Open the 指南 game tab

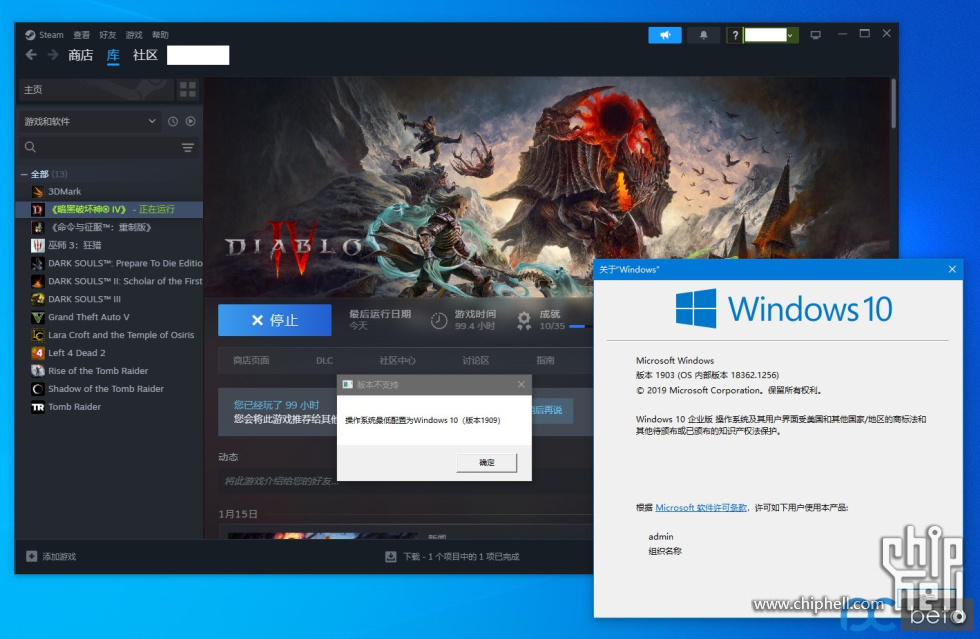pos(545,360)
